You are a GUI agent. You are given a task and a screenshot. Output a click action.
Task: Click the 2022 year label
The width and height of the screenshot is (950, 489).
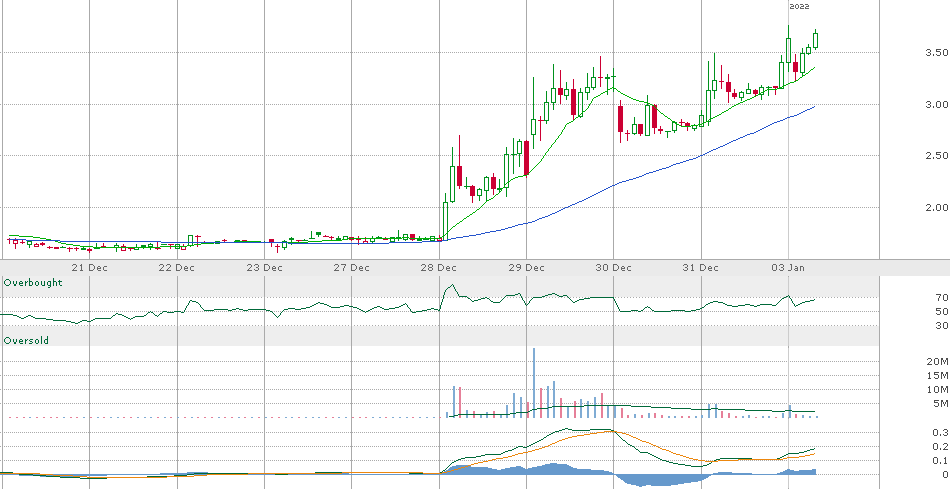799,7
